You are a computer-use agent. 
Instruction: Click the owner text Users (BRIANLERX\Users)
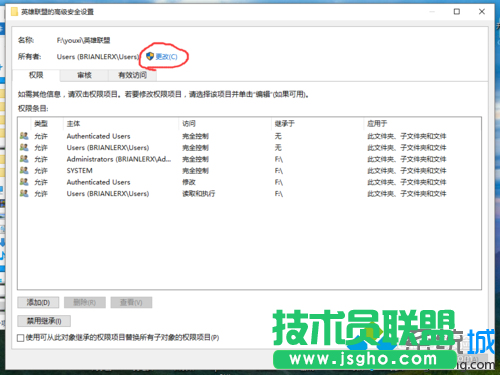[x=98, y=57]
